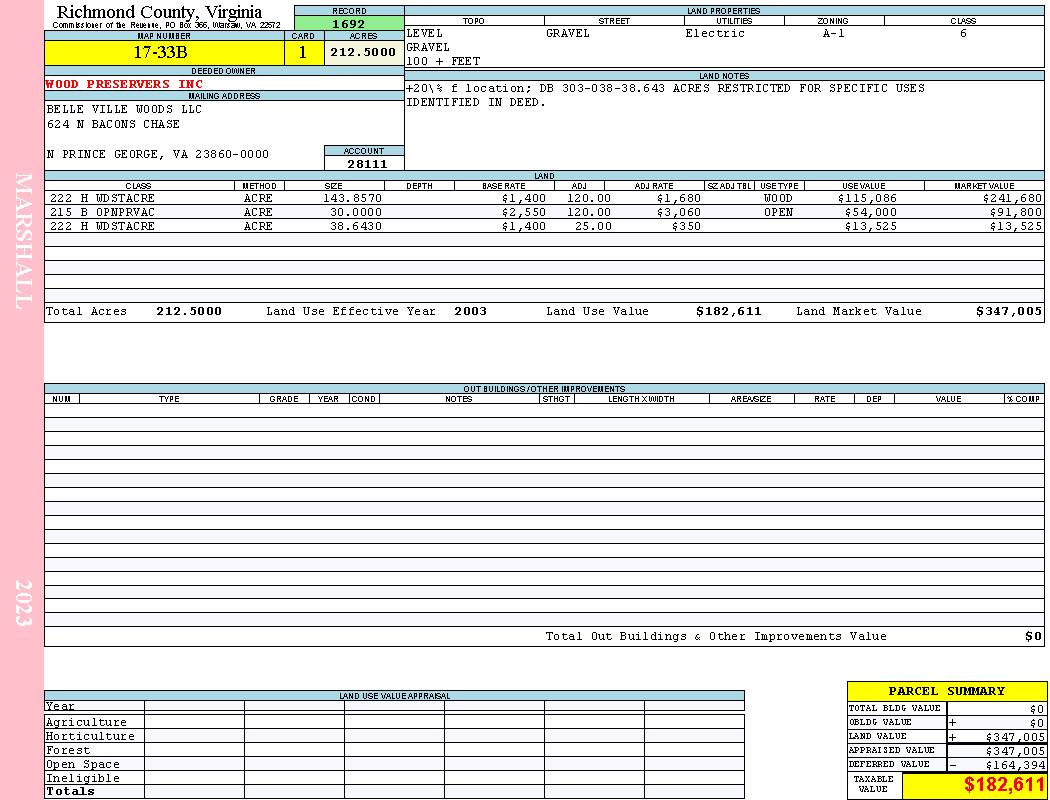Select class 215 B OPNPRVAC row
1050x800 pixels.
(544, 212)
